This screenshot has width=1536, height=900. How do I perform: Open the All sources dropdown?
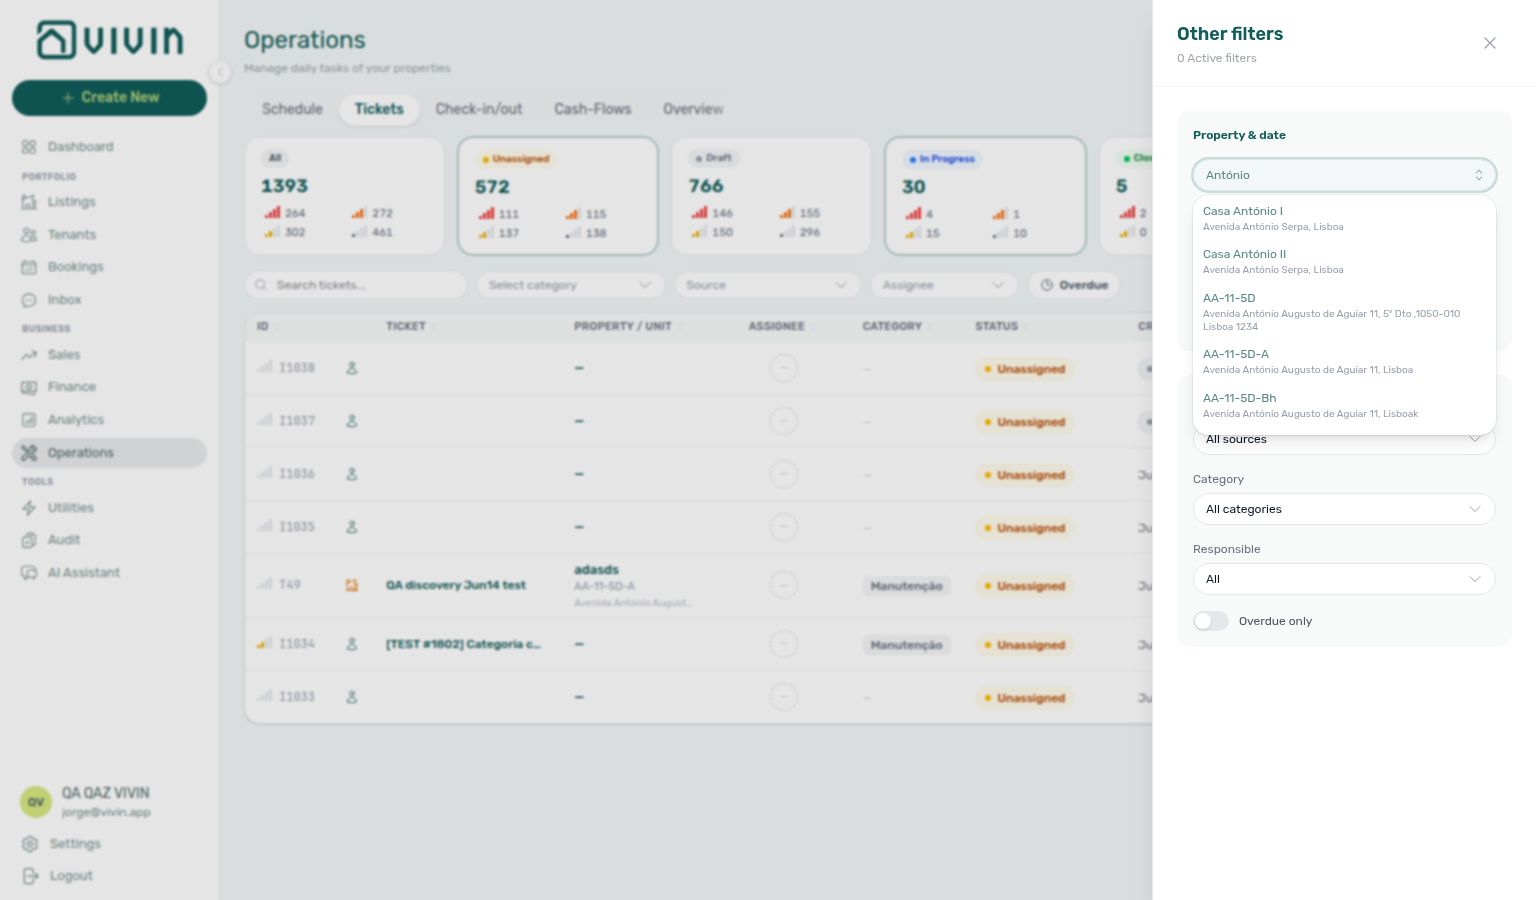pos(1344,439)
